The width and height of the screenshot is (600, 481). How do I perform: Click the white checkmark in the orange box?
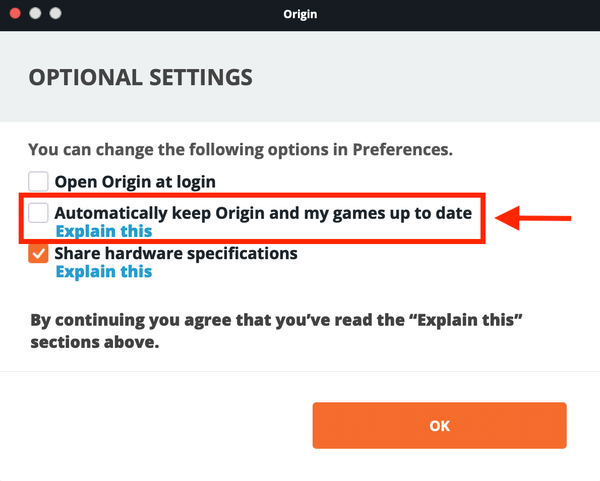point(38,254)
